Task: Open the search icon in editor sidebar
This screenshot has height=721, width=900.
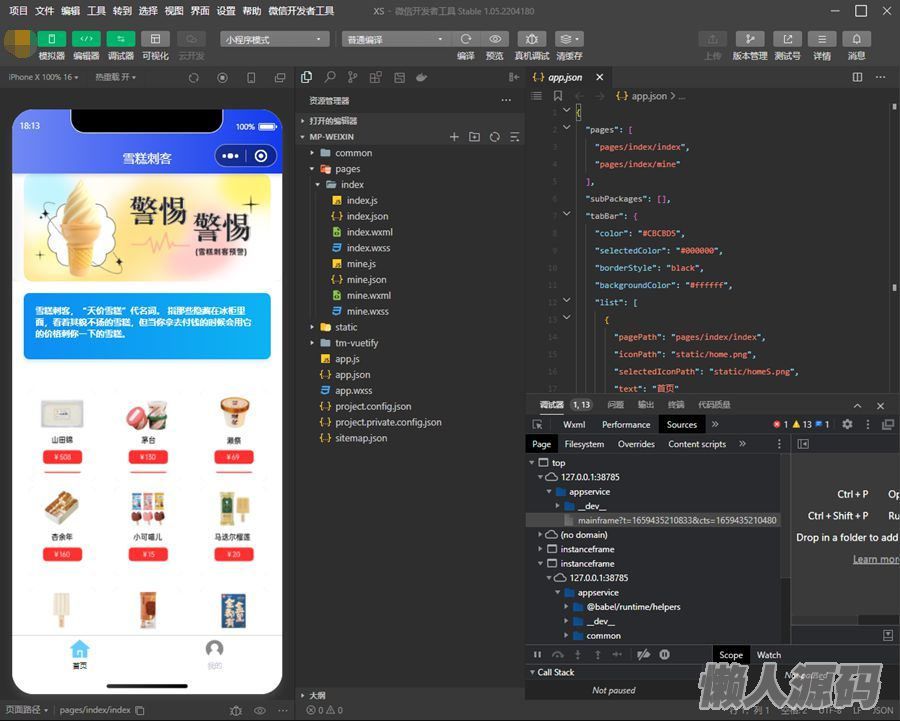Action: [x=329, y=77]
